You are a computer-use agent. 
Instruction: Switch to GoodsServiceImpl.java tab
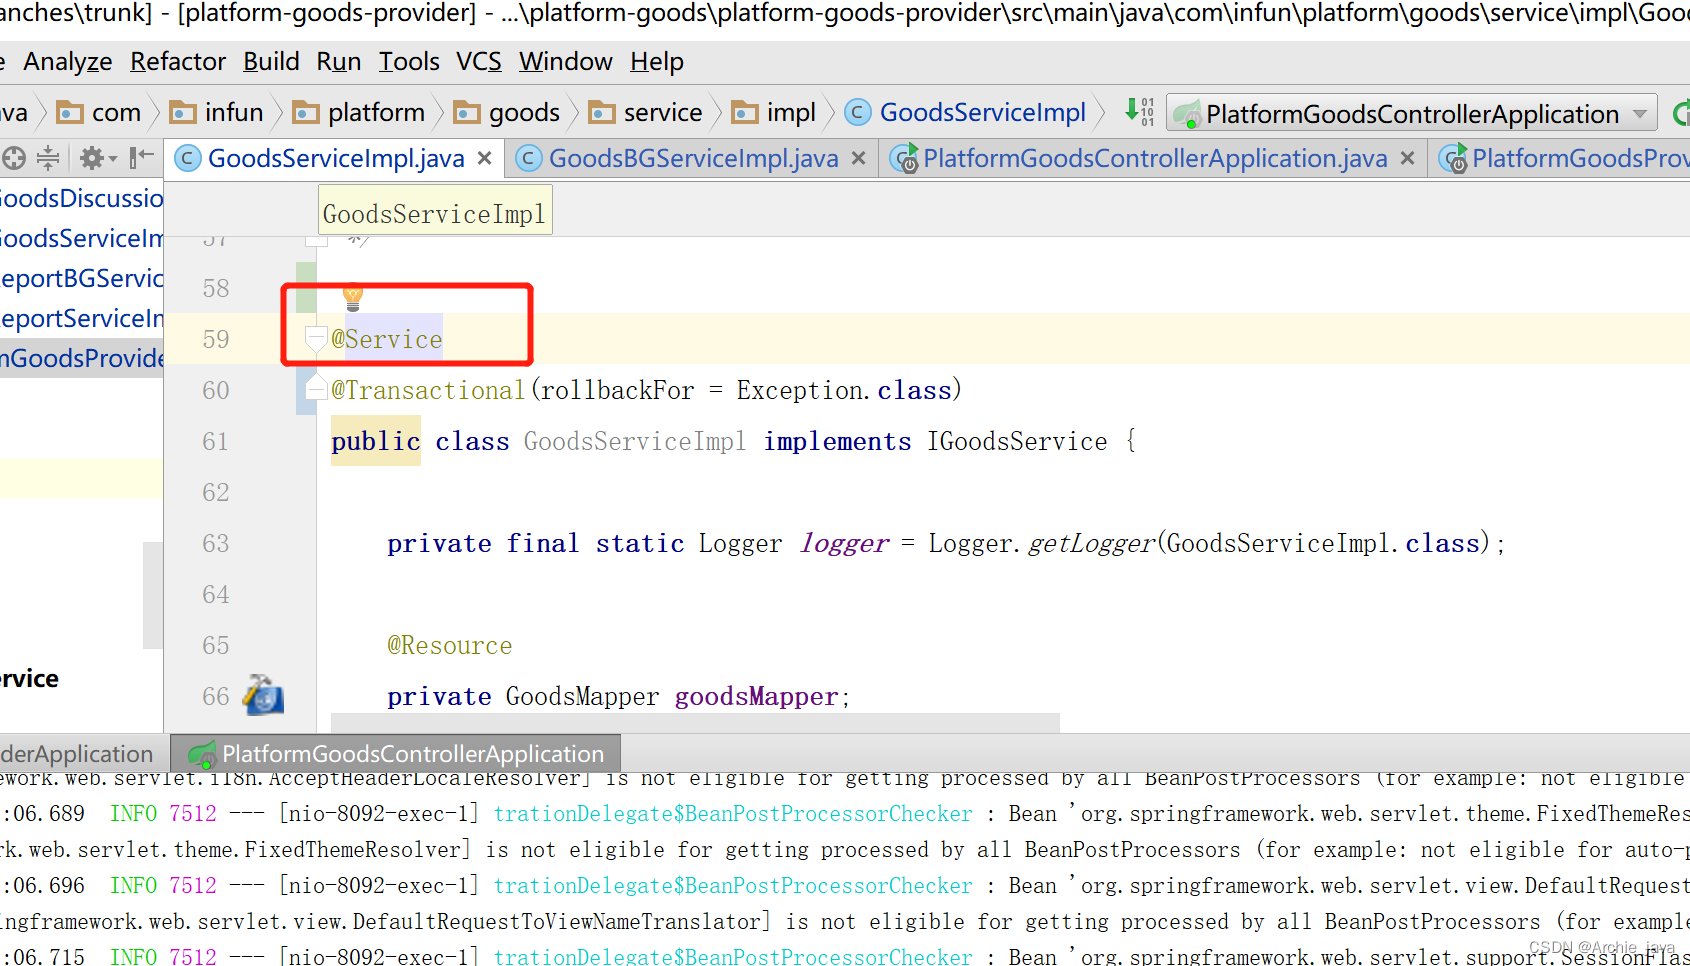click(336, 158)
